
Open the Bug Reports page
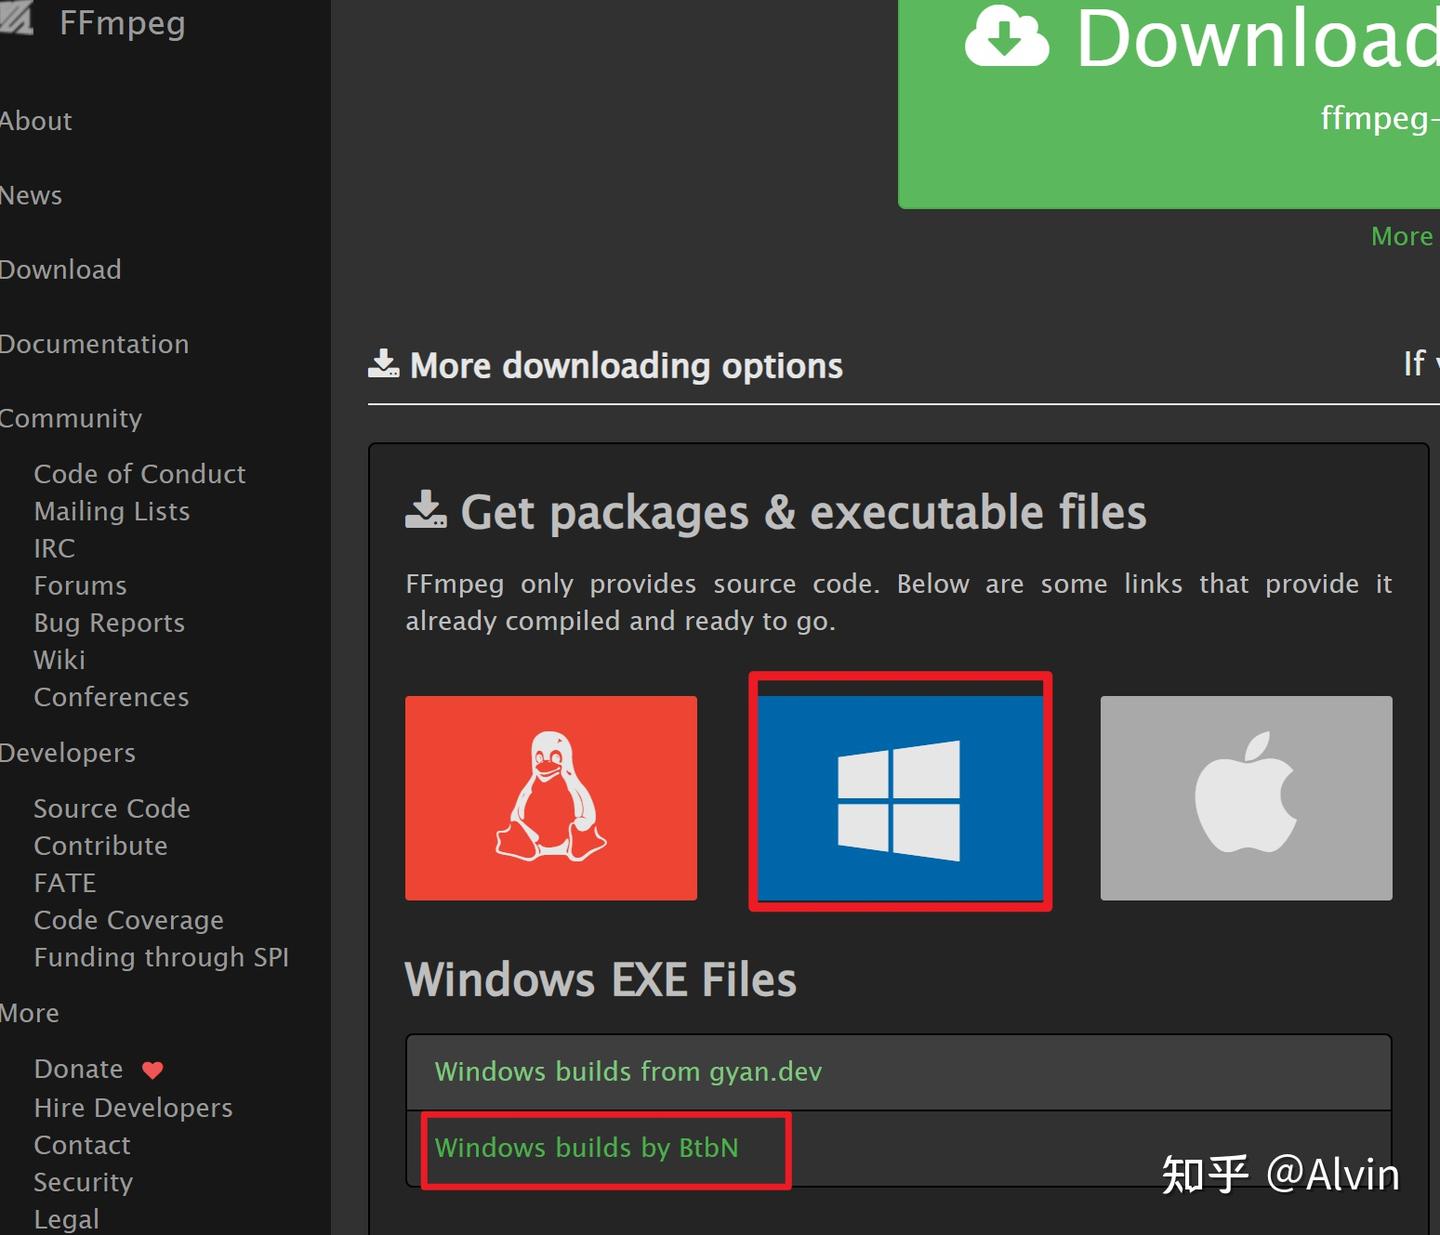(x=109, y=622)
